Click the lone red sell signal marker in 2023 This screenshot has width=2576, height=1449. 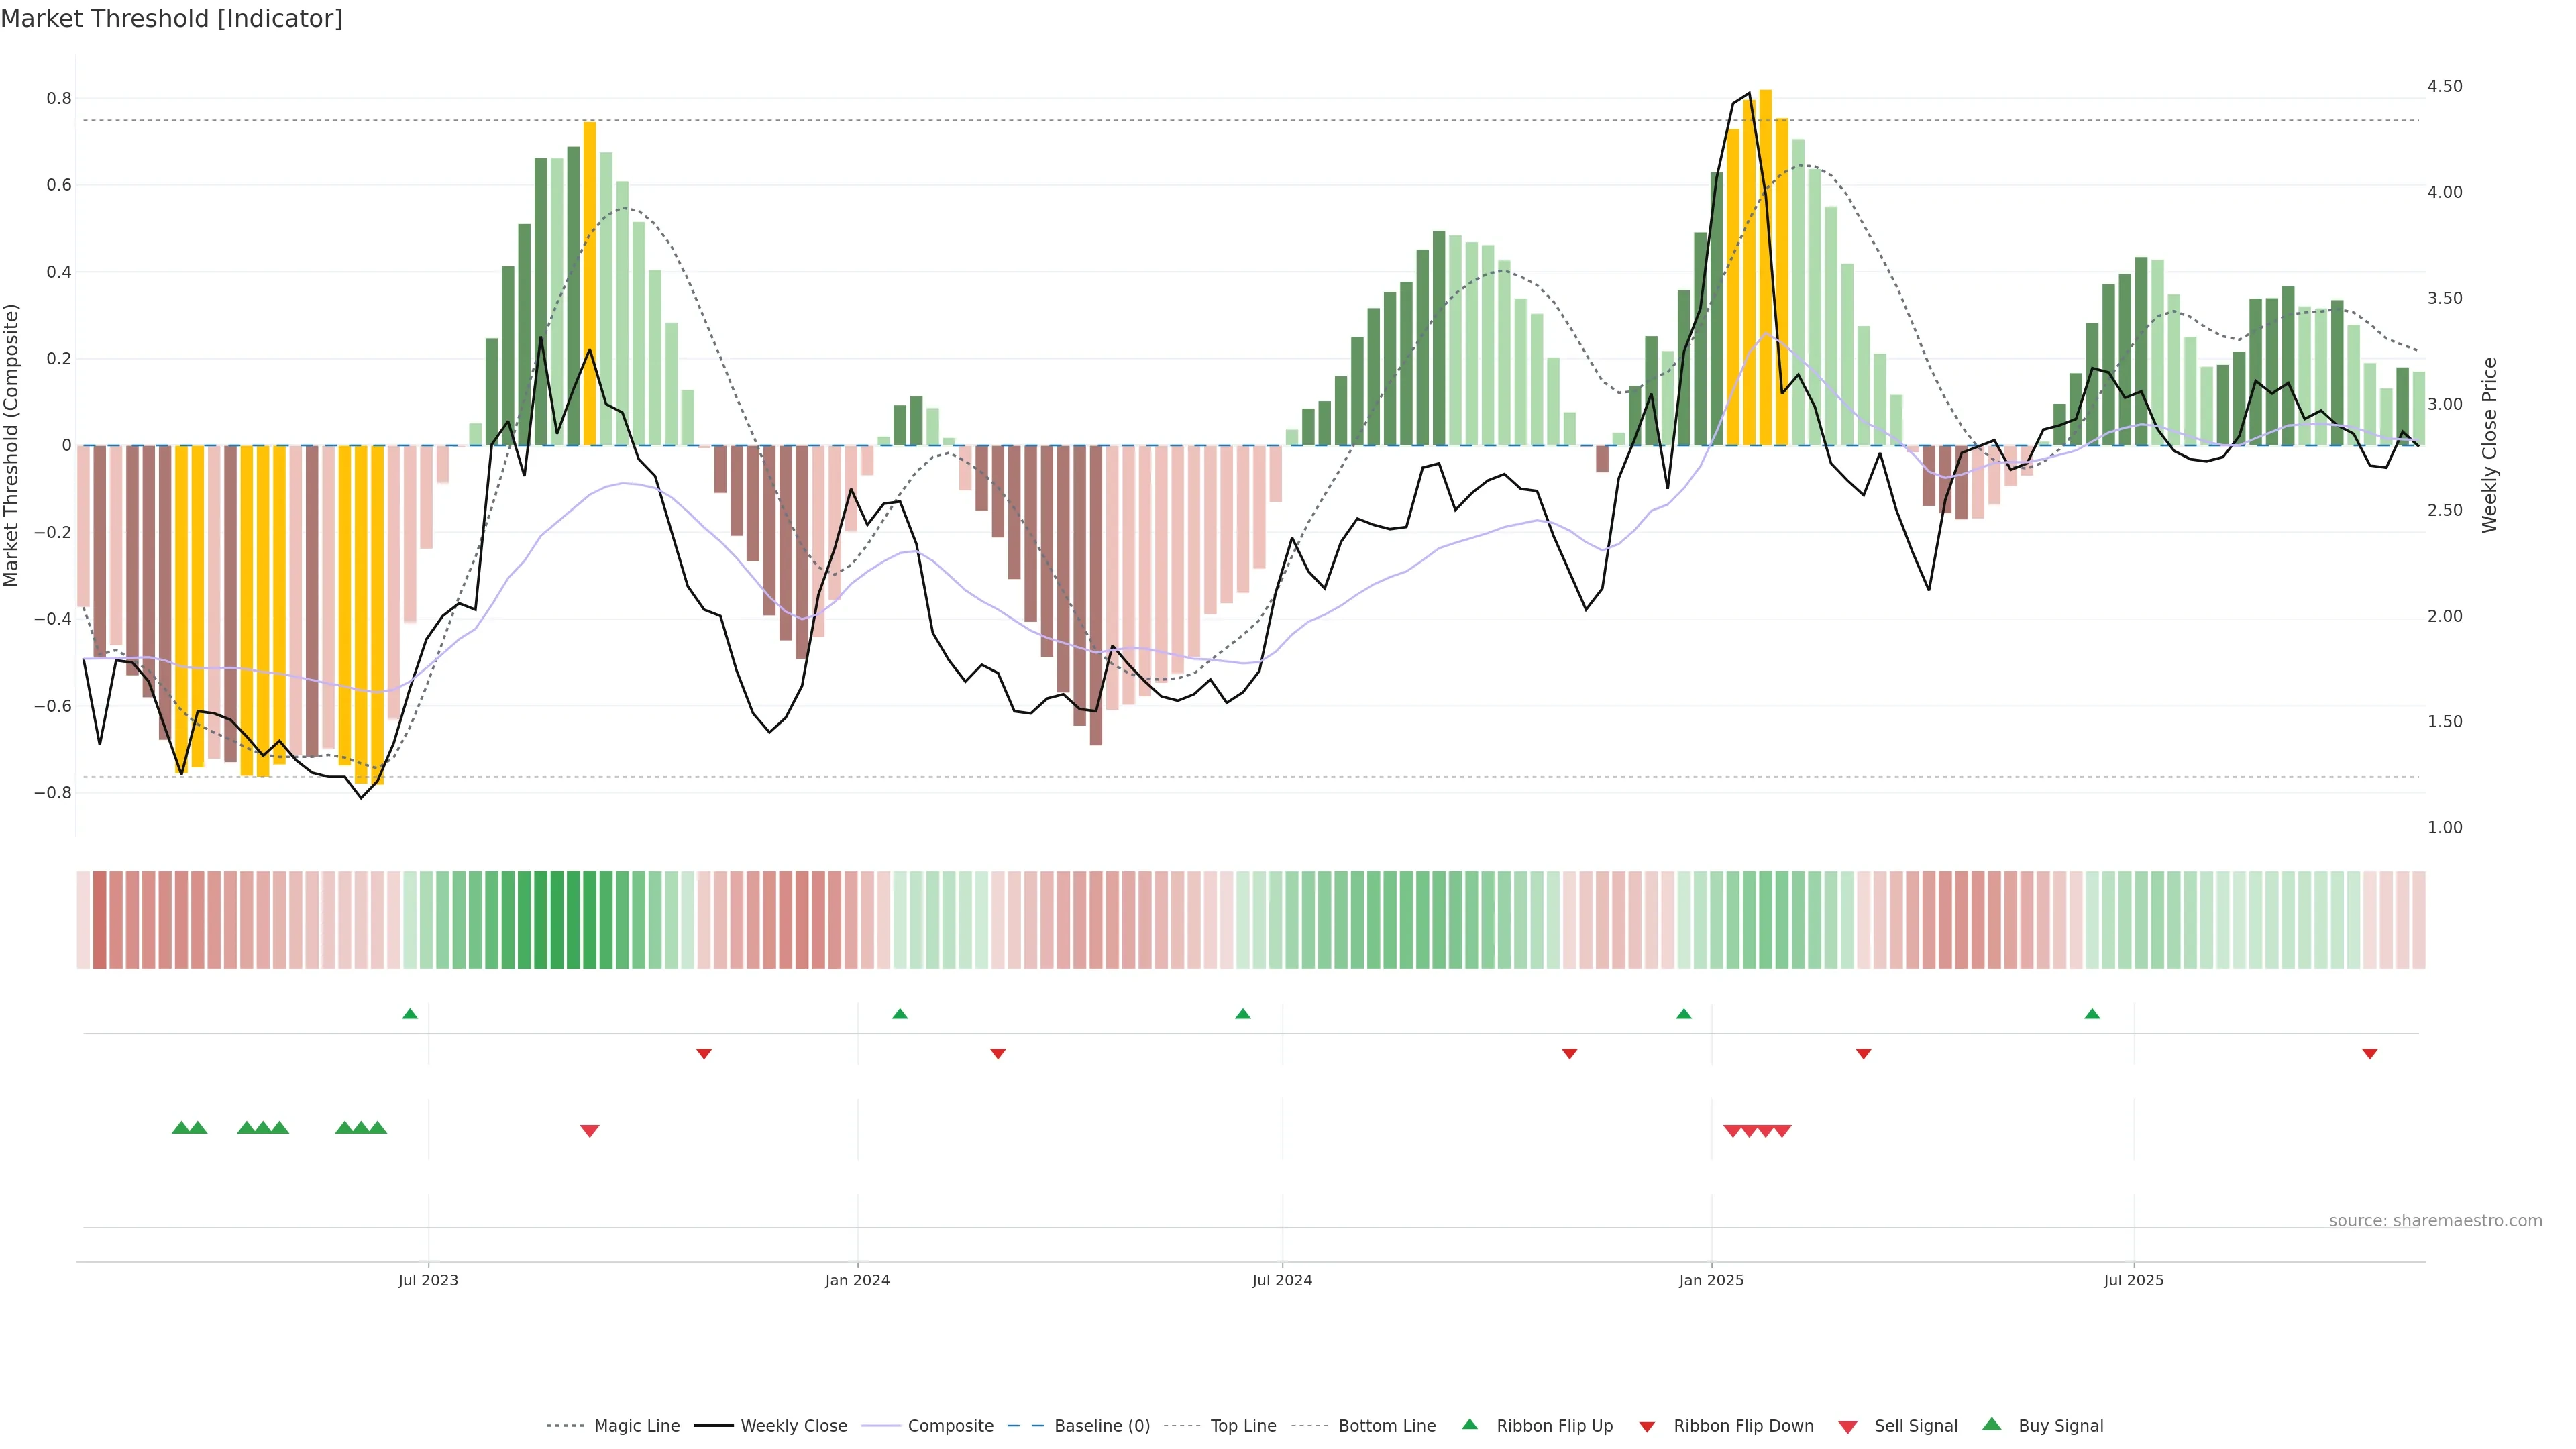[589, 1131]
